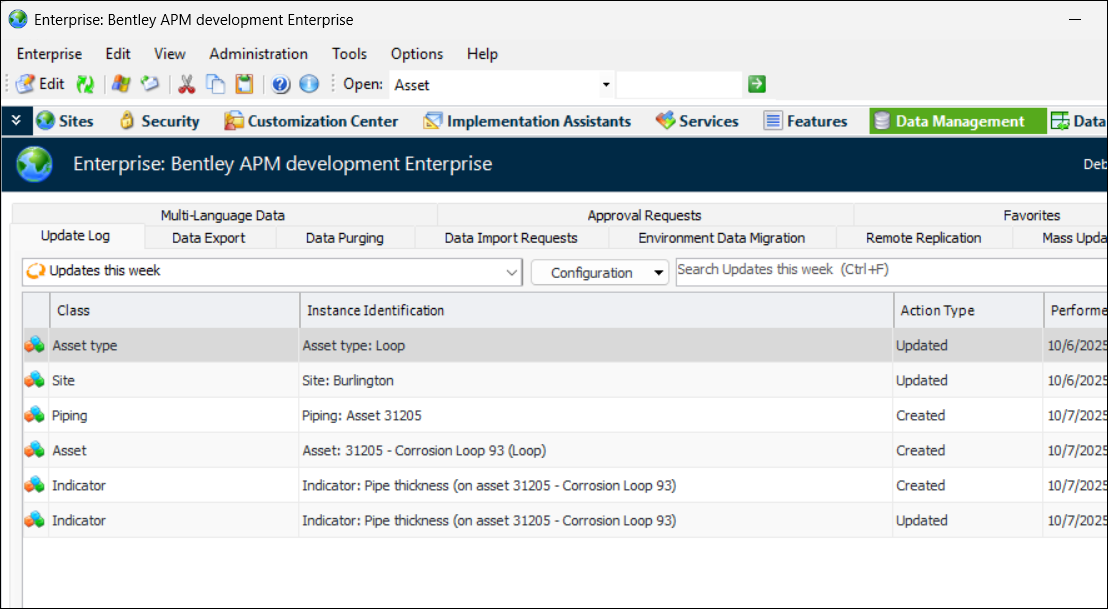
Task: Open the Data Import Requests tab
Action: coord(510,238)
